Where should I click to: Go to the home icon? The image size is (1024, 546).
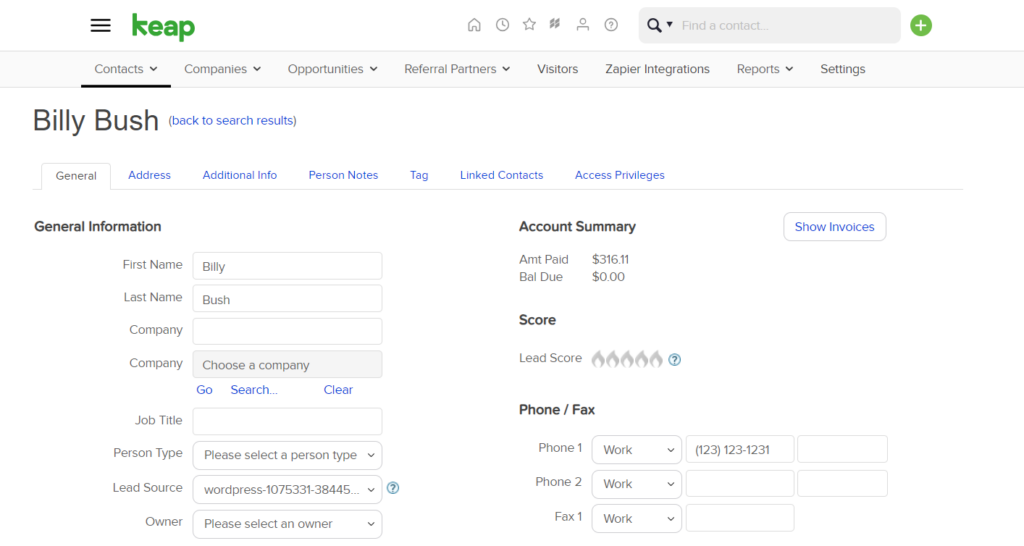point(474,25)
